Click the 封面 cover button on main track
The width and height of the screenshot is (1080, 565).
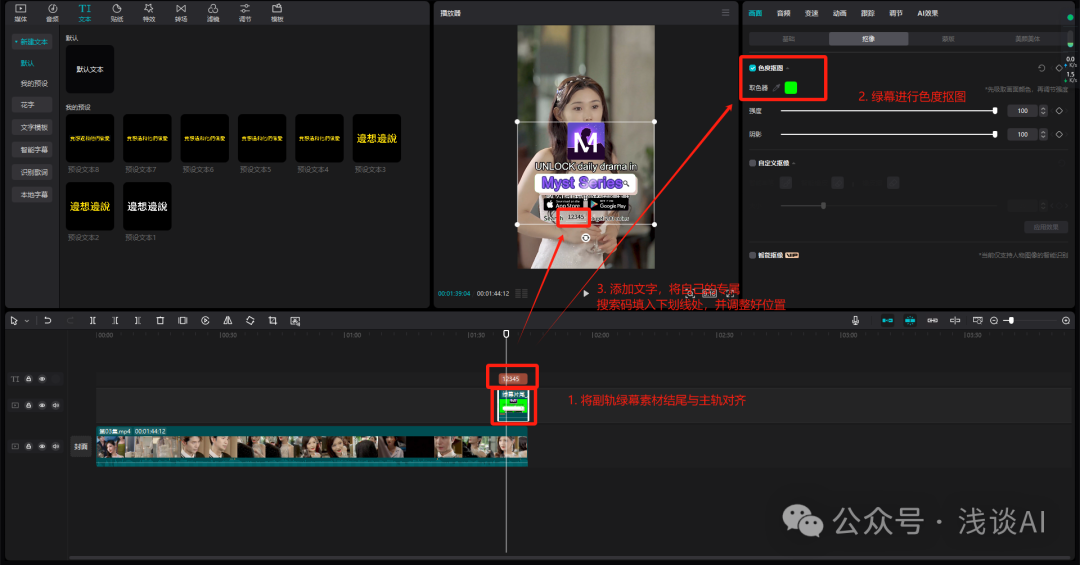(x=81, y=447)
